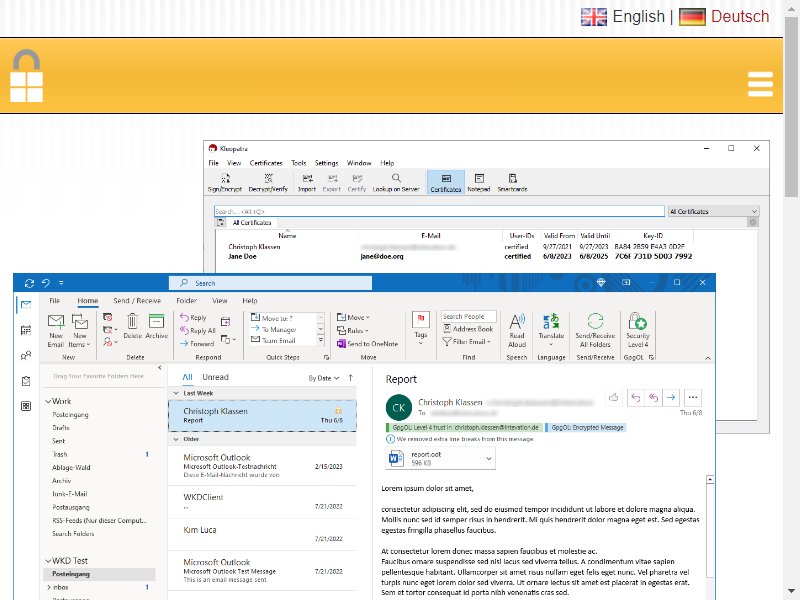Open the All Certificates dropdown in Kleopatra

713,211
